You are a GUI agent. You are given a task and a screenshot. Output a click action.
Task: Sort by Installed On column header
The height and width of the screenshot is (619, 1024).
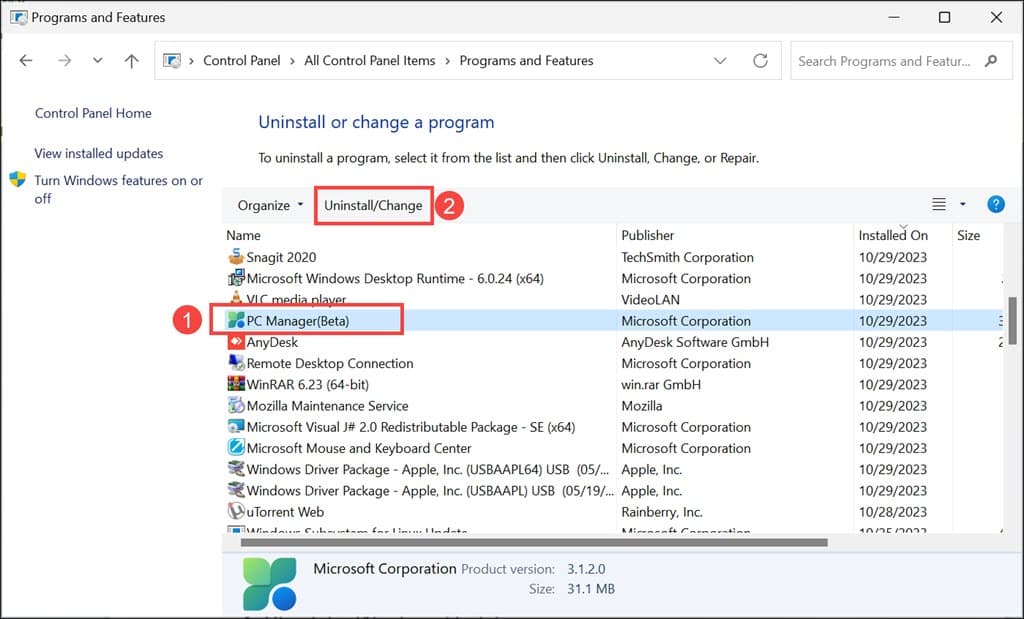pyautogui.click(x=893, y=236)
